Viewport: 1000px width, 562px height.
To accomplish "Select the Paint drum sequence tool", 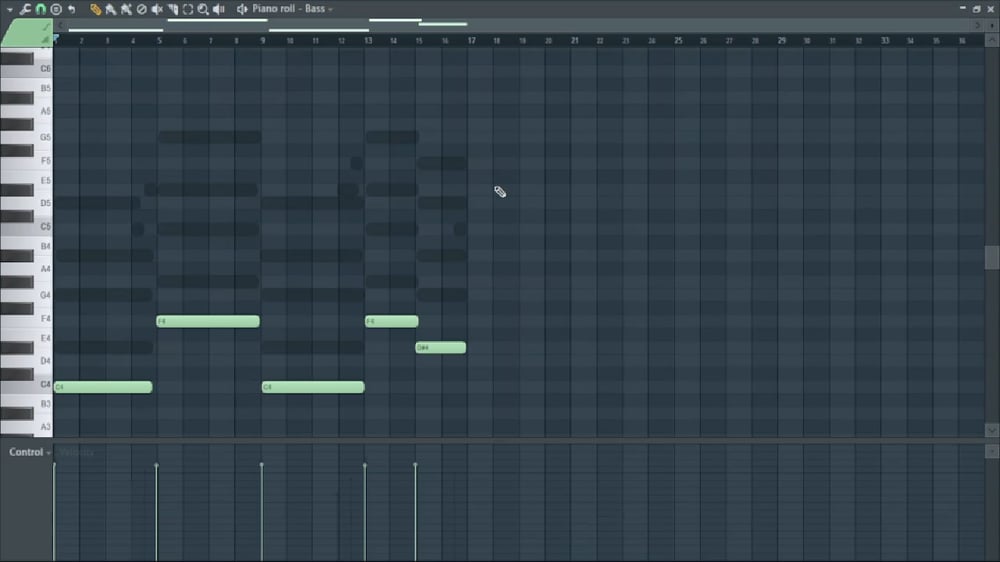I will (x=126, y=9).
